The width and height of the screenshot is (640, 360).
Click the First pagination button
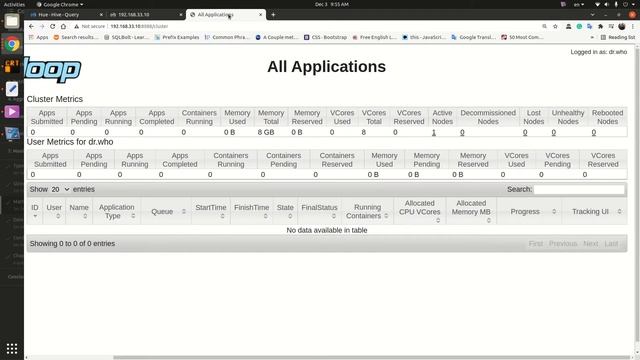coord(536,244)
